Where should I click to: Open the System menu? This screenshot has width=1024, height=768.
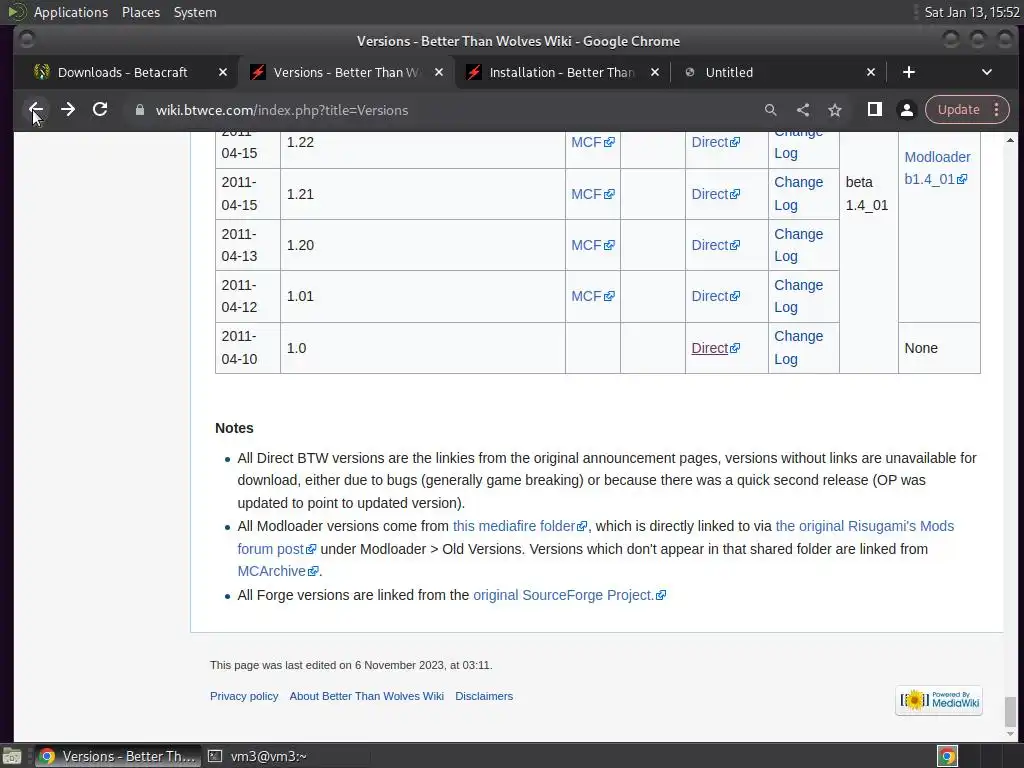click(195, 12)
